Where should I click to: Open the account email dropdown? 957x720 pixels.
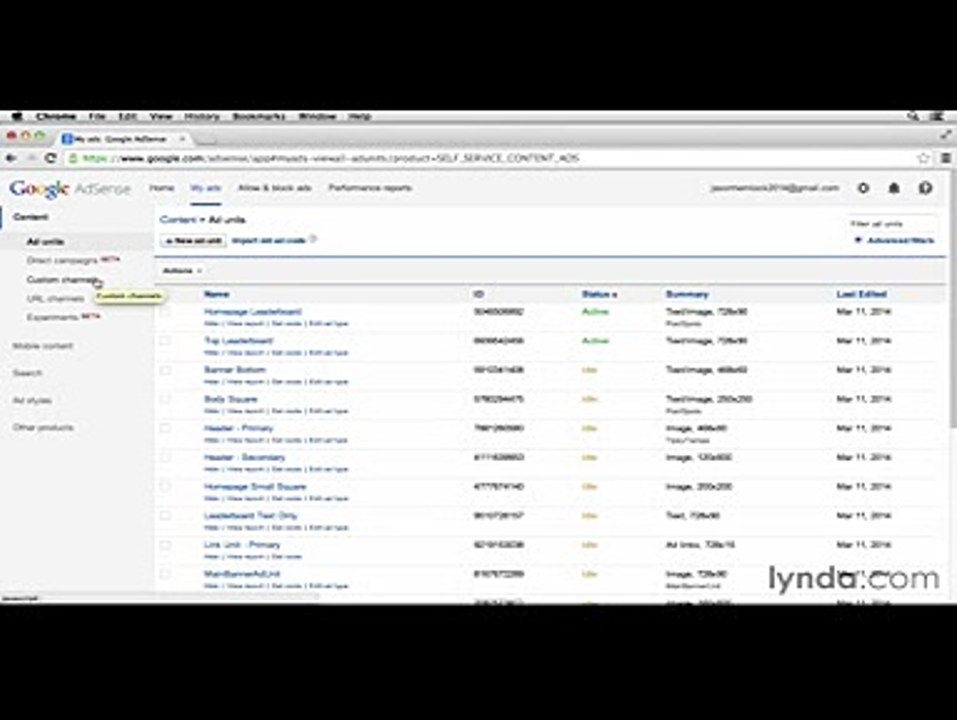pos(775,188)
